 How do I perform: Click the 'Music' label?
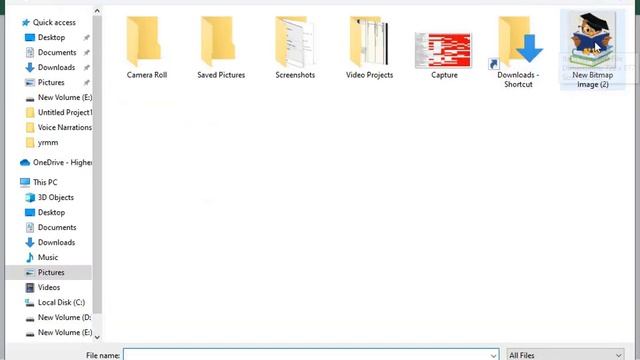pos(48,258)
